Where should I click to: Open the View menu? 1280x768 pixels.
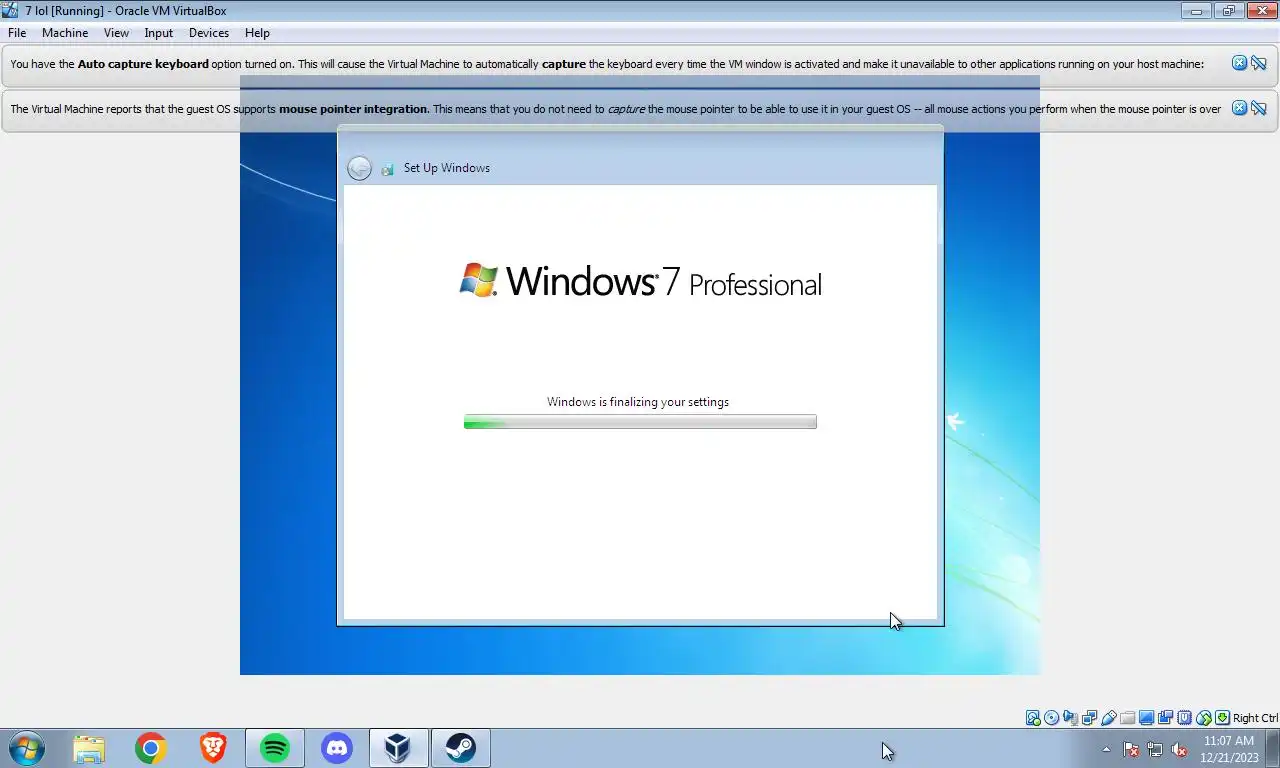(116, 33)
